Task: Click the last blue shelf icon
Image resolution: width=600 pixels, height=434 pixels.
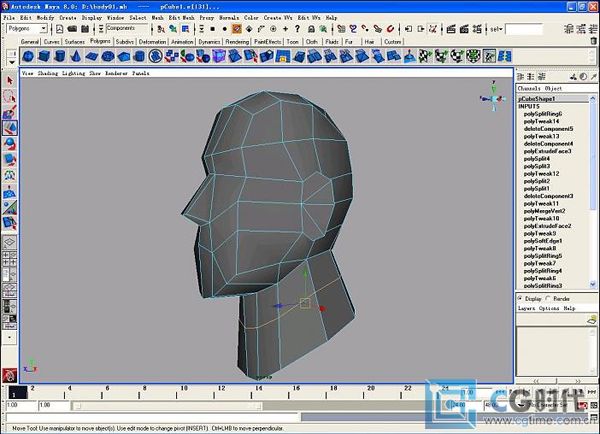Action: tap(505, 57)
